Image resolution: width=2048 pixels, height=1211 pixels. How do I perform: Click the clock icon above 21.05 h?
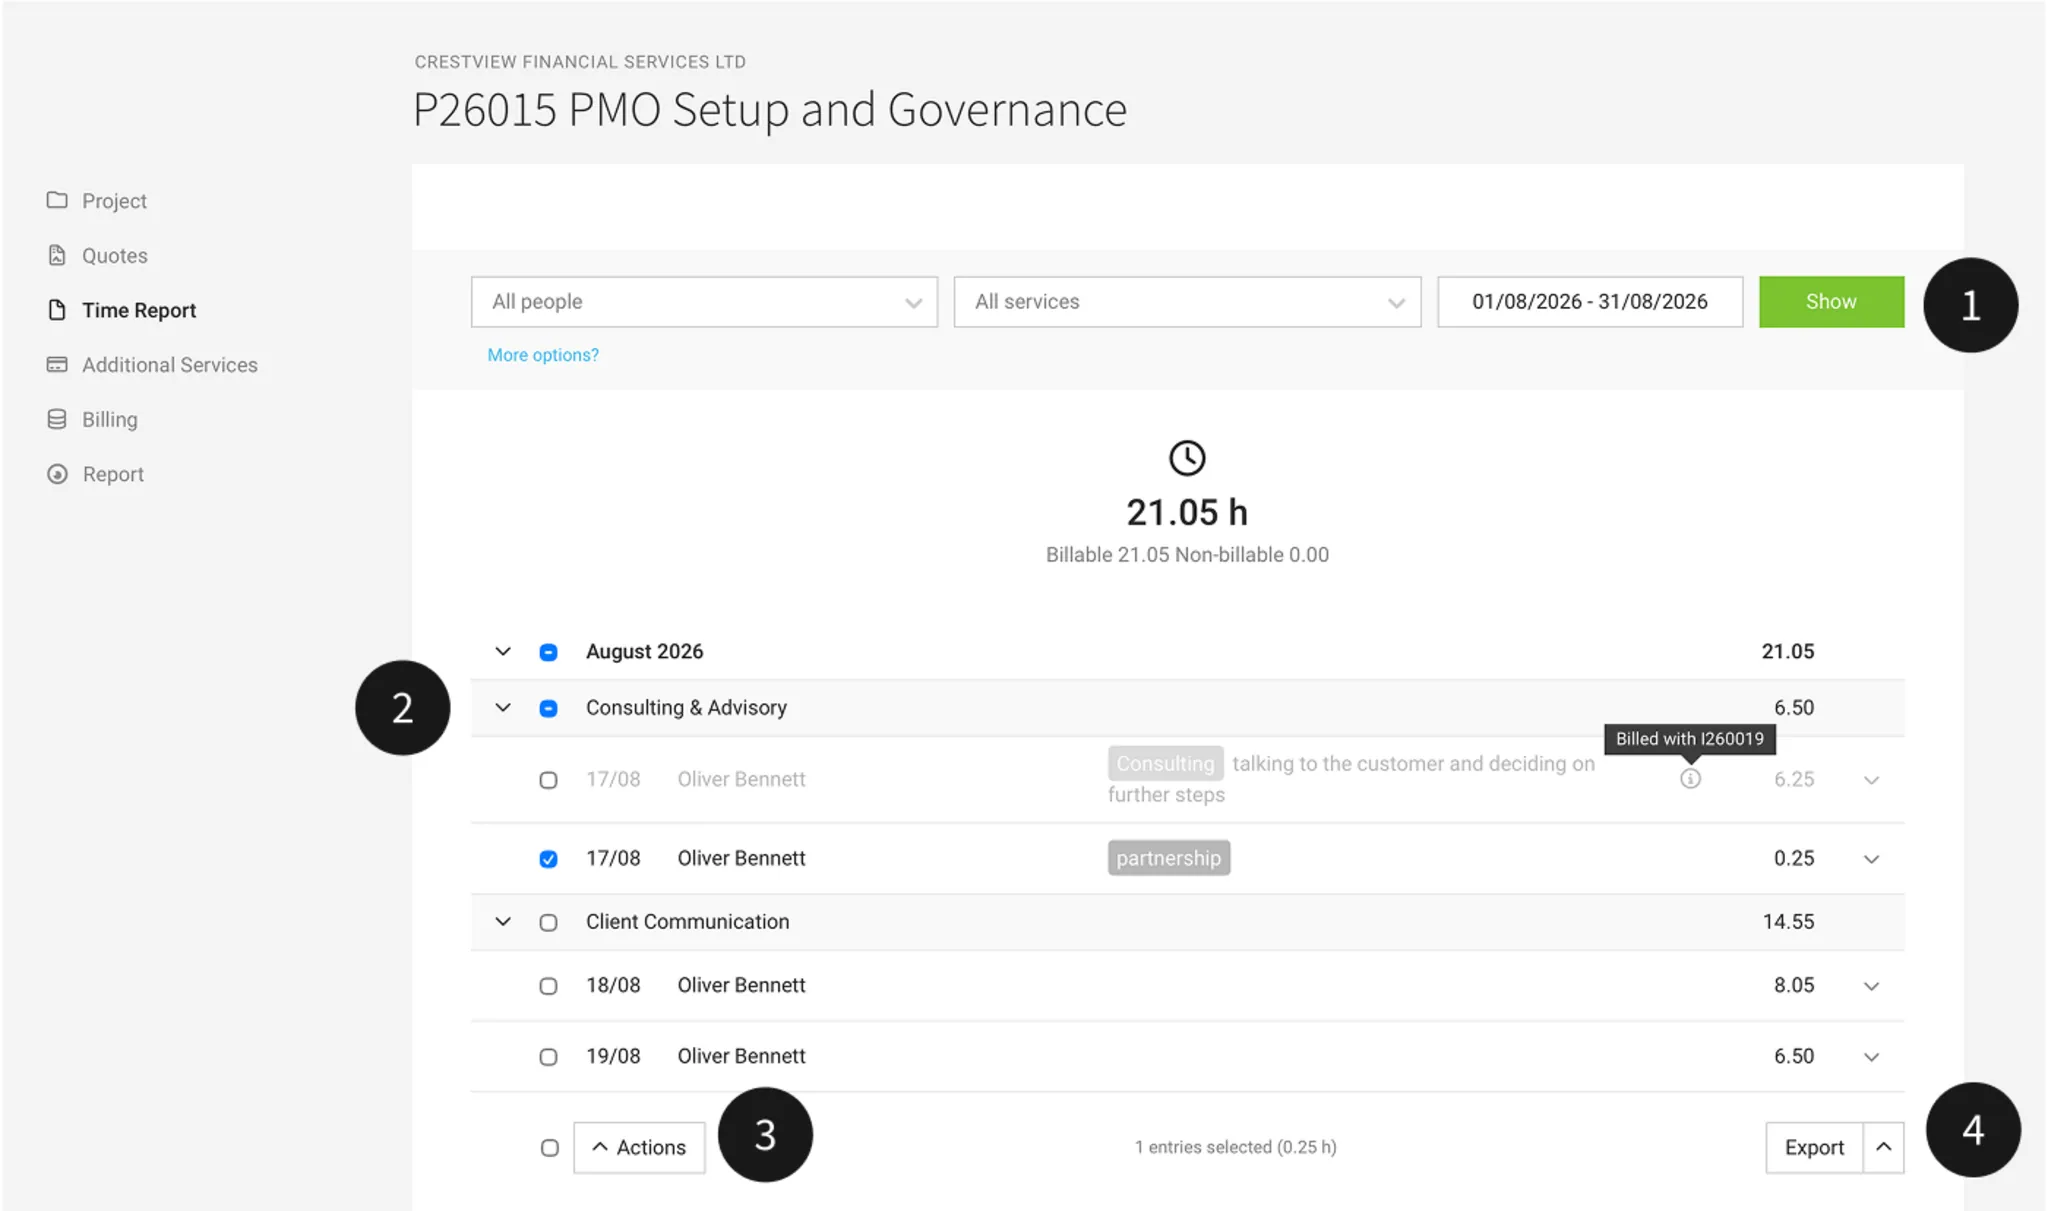1187,458
